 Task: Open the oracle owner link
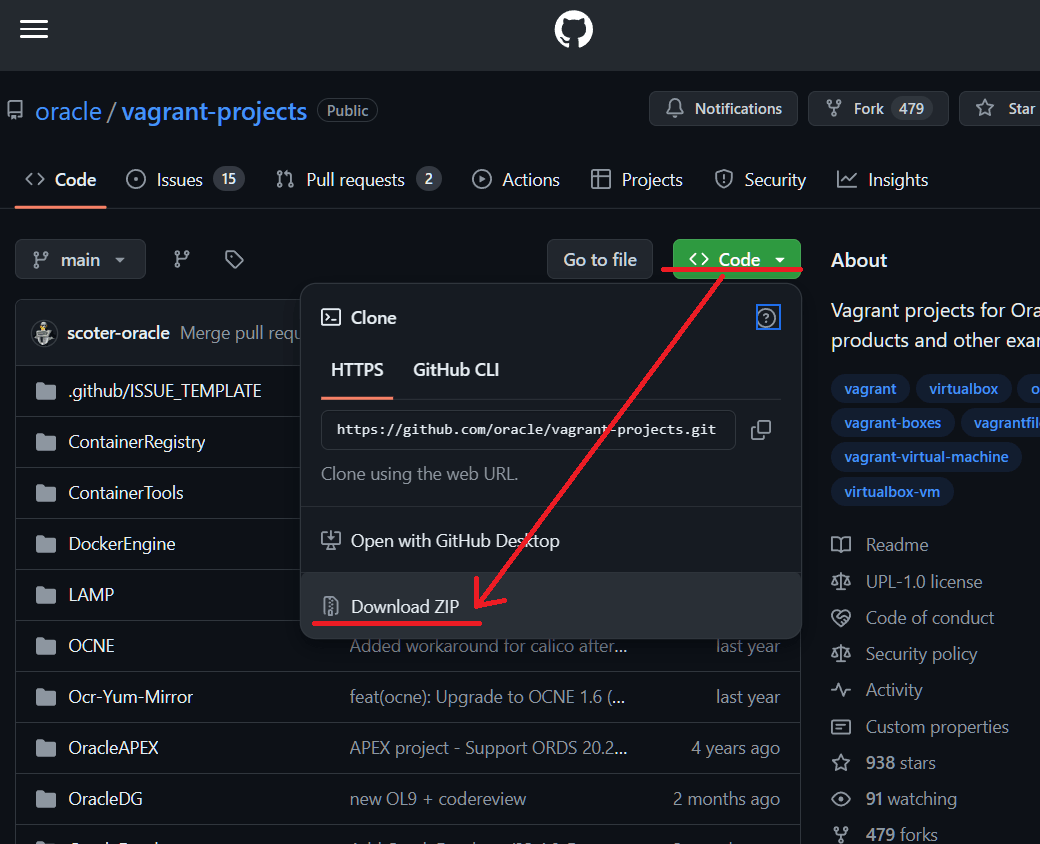click(x=68, y=111)
